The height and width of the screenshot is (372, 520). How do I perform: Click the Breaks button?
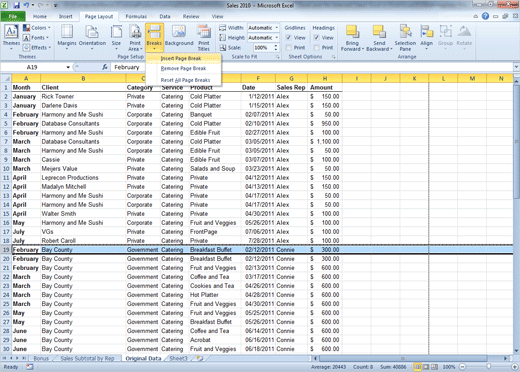pos(154,37)
